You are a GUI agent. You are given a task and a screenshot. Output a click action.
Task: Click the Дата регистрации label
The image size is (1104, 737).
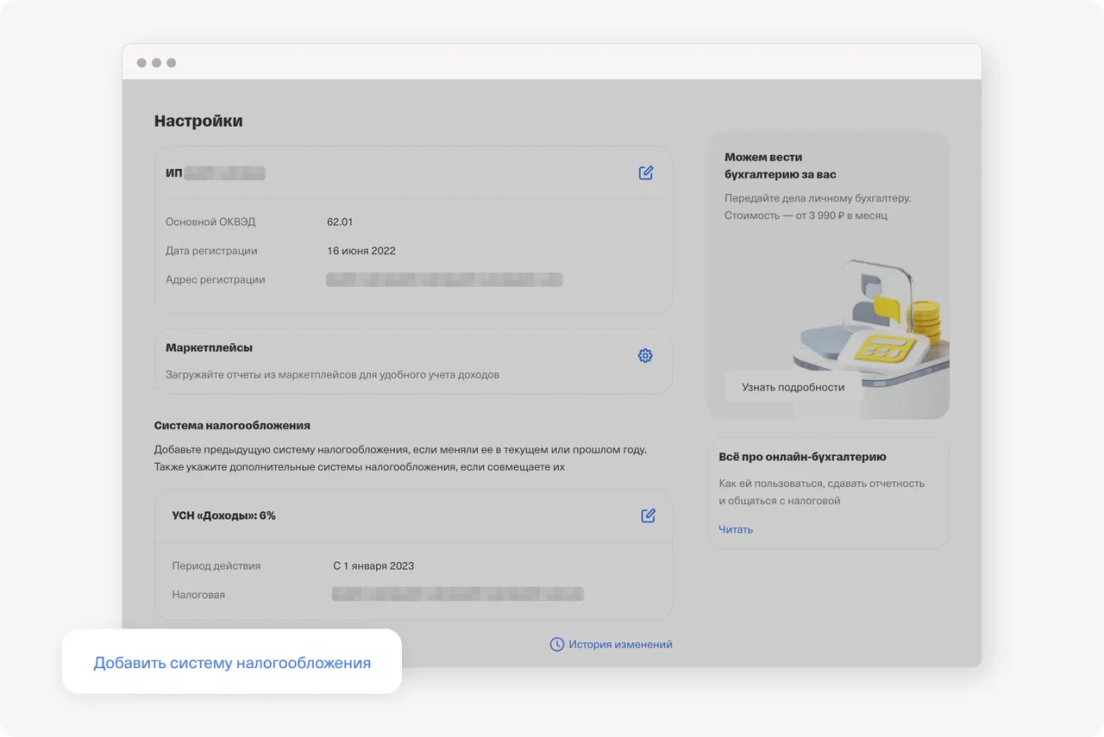(x=211, y=251)
